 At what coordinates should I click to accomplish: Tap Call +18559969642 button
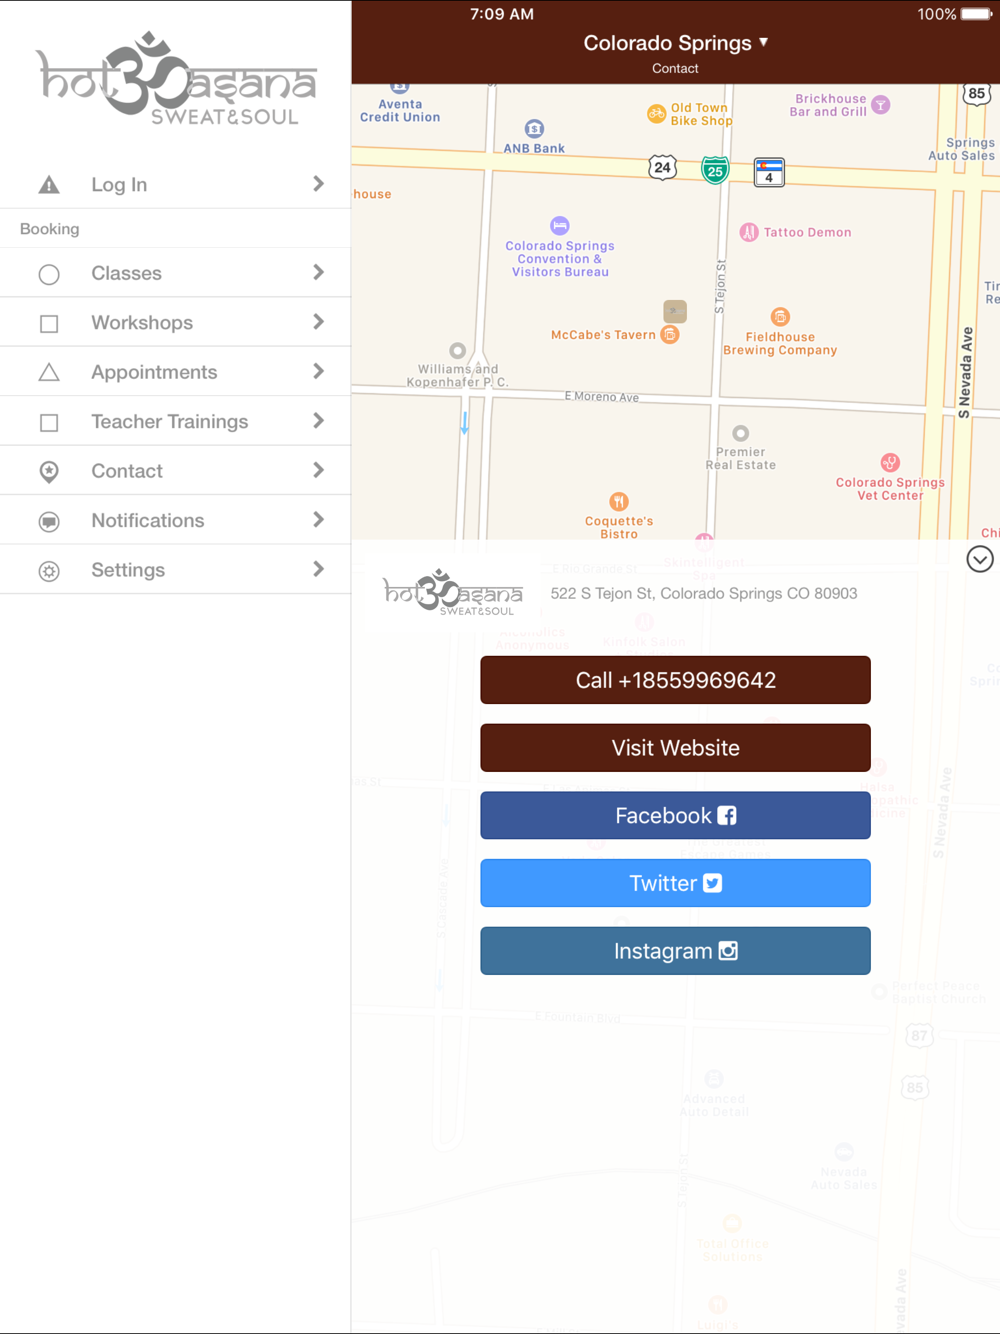point(675,680)
